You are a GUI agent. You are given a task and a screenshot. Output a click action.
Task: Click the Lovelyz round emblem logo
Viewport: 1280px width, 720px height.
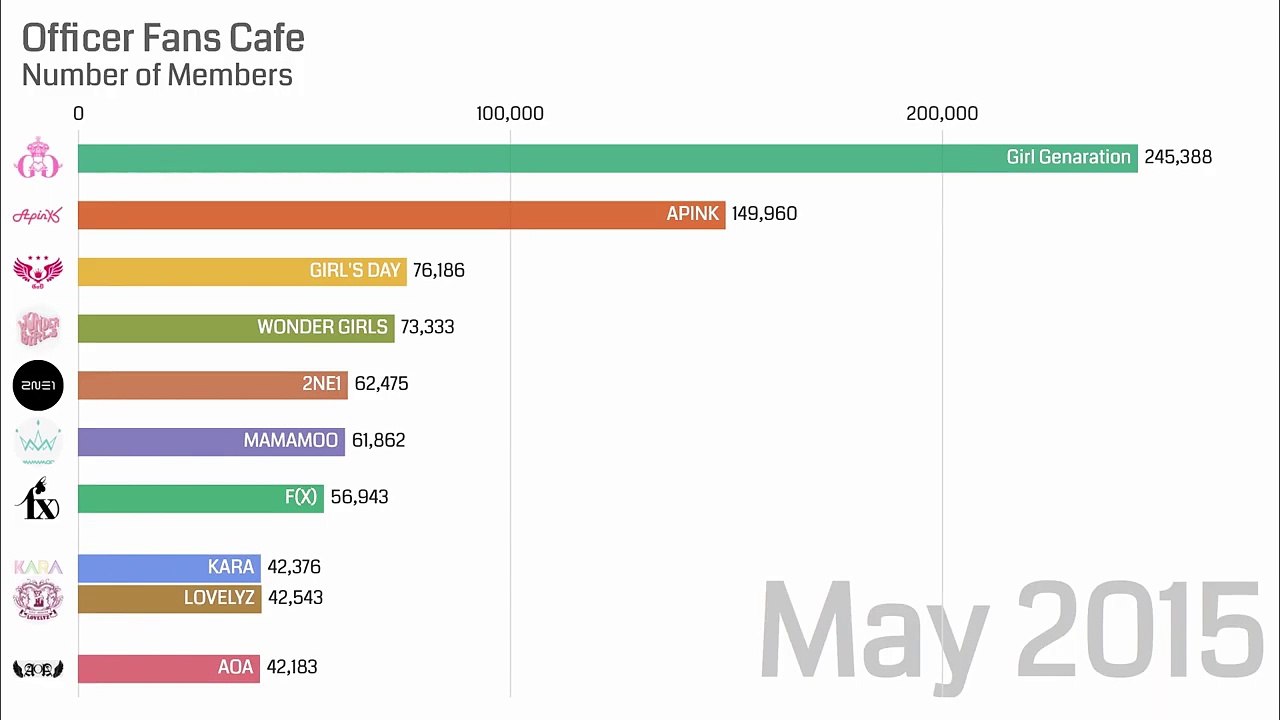pyautogui.click(x=38, y=600)
